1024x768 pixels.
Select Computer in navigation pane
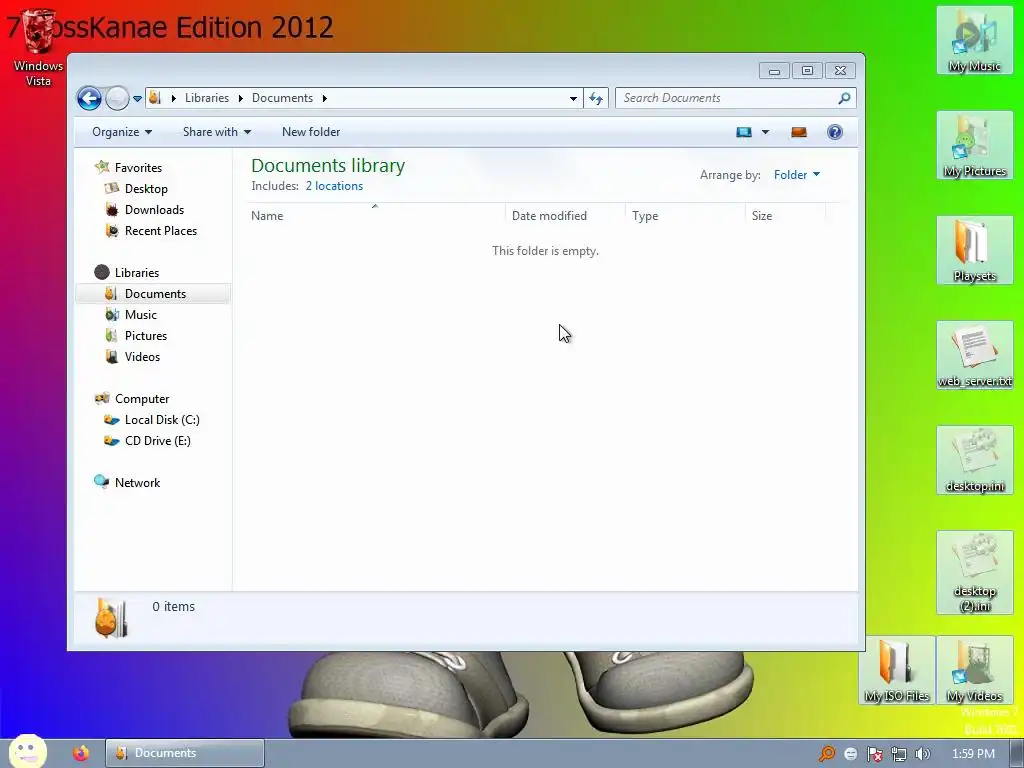142,398
